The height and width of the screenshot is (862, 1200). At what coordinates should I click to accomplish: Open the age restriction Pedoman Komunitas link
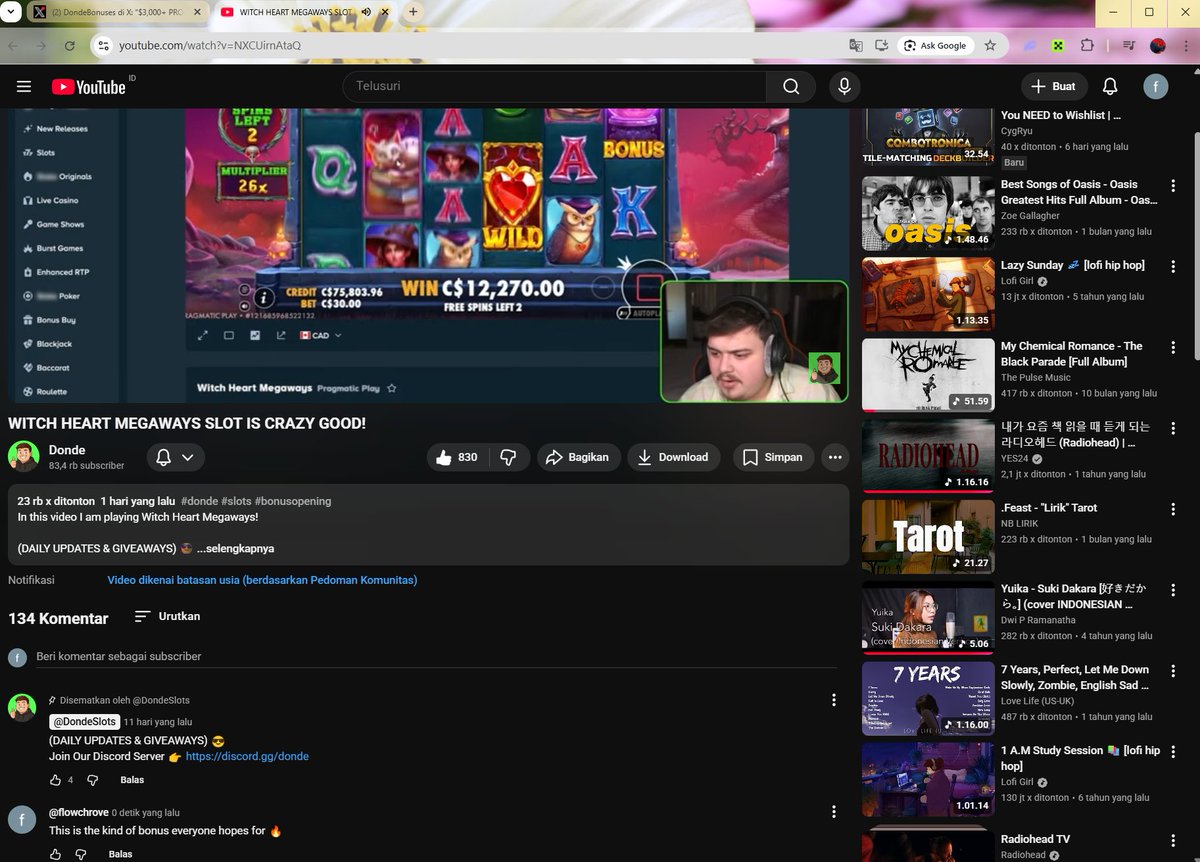click(x=262, y=580)
